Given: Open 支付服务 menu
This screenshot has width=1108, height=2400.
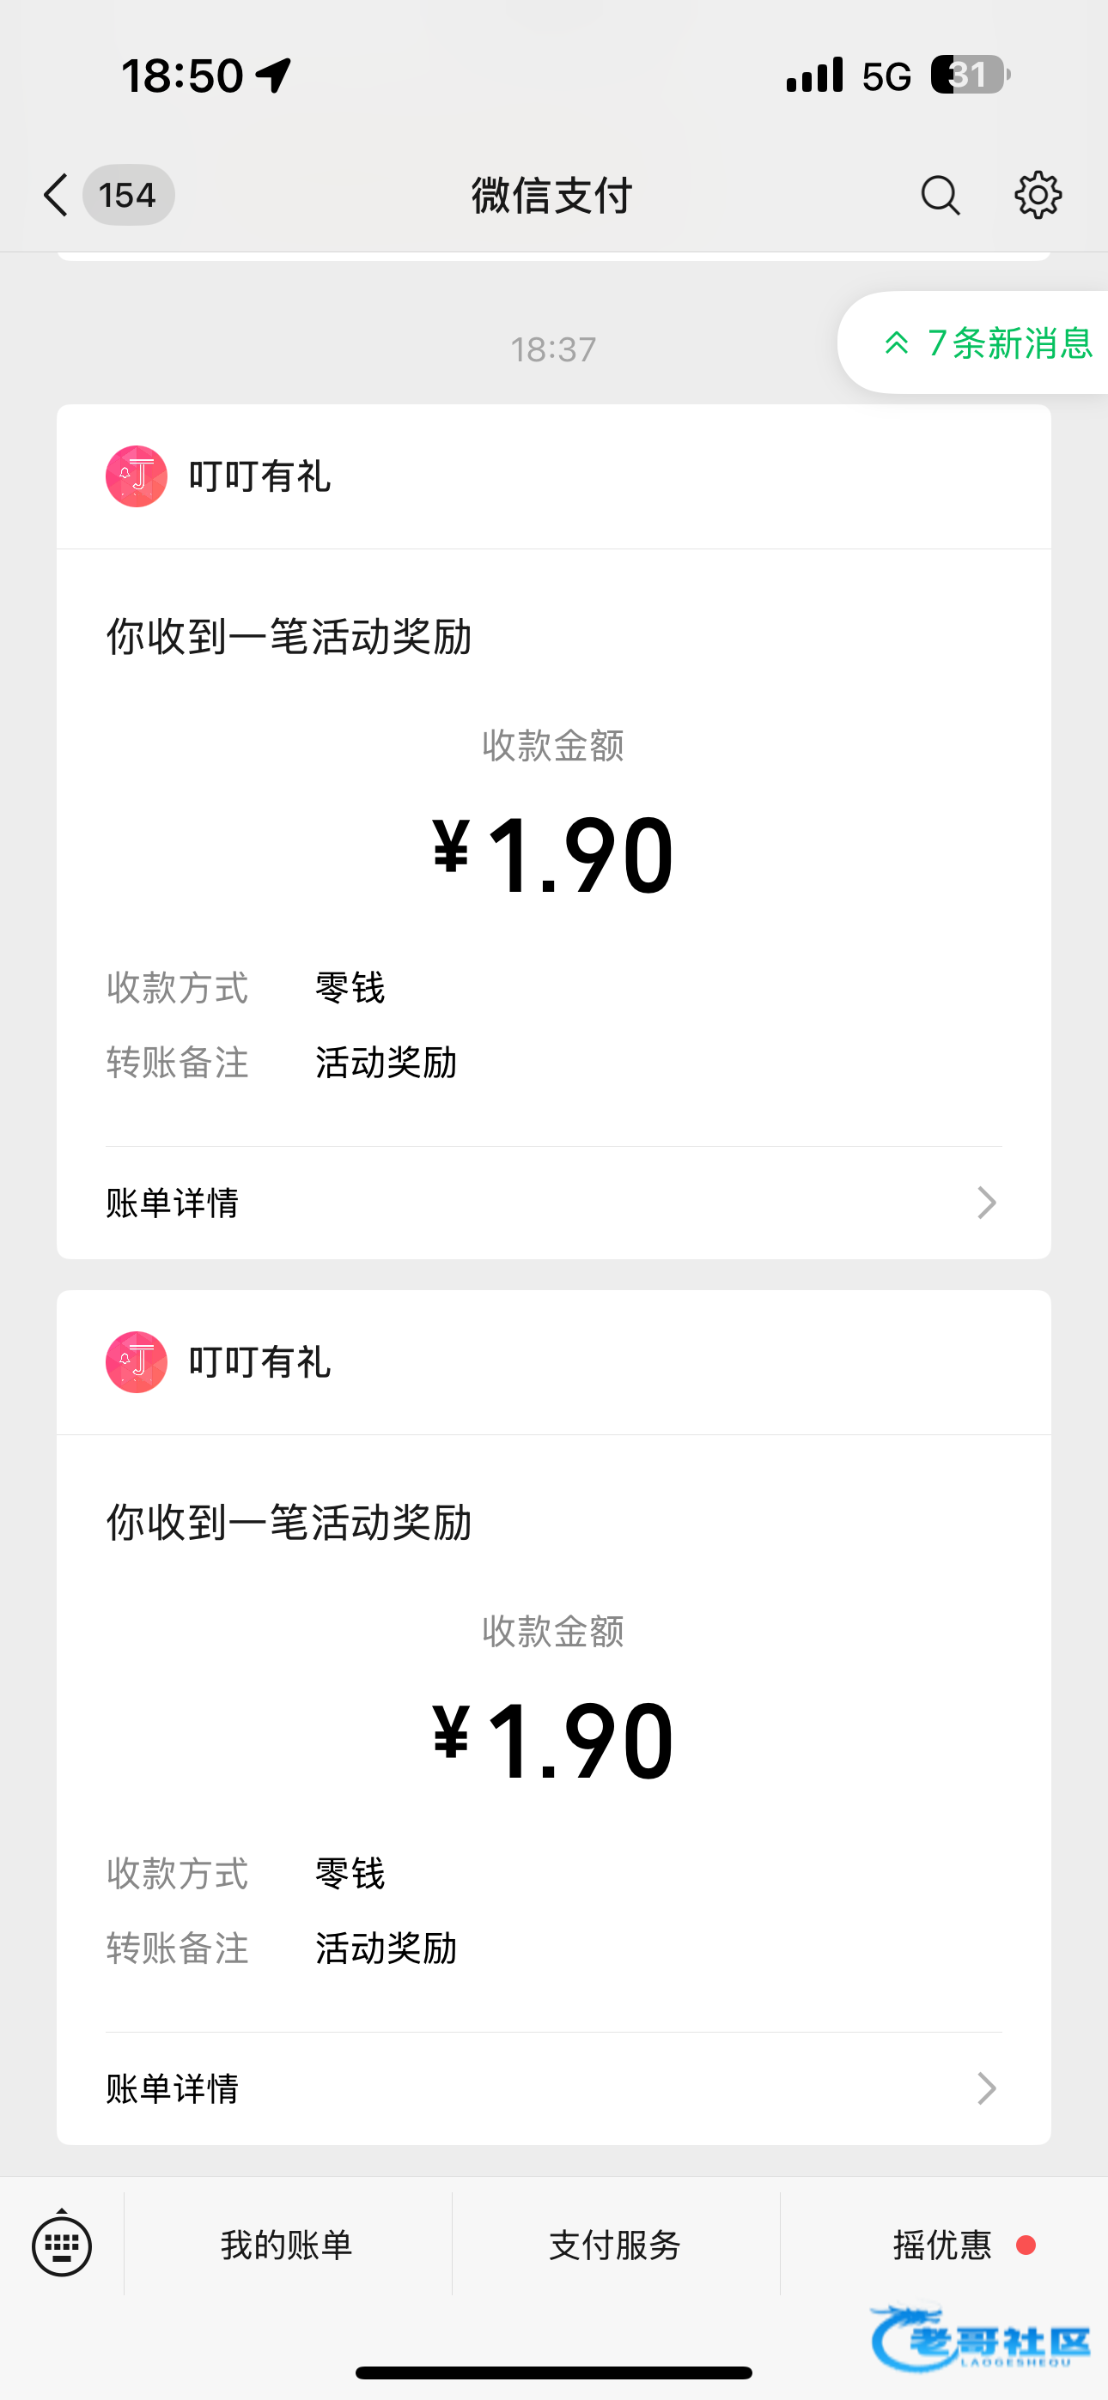Looking at the screenshot, I should click(615, 2245).
